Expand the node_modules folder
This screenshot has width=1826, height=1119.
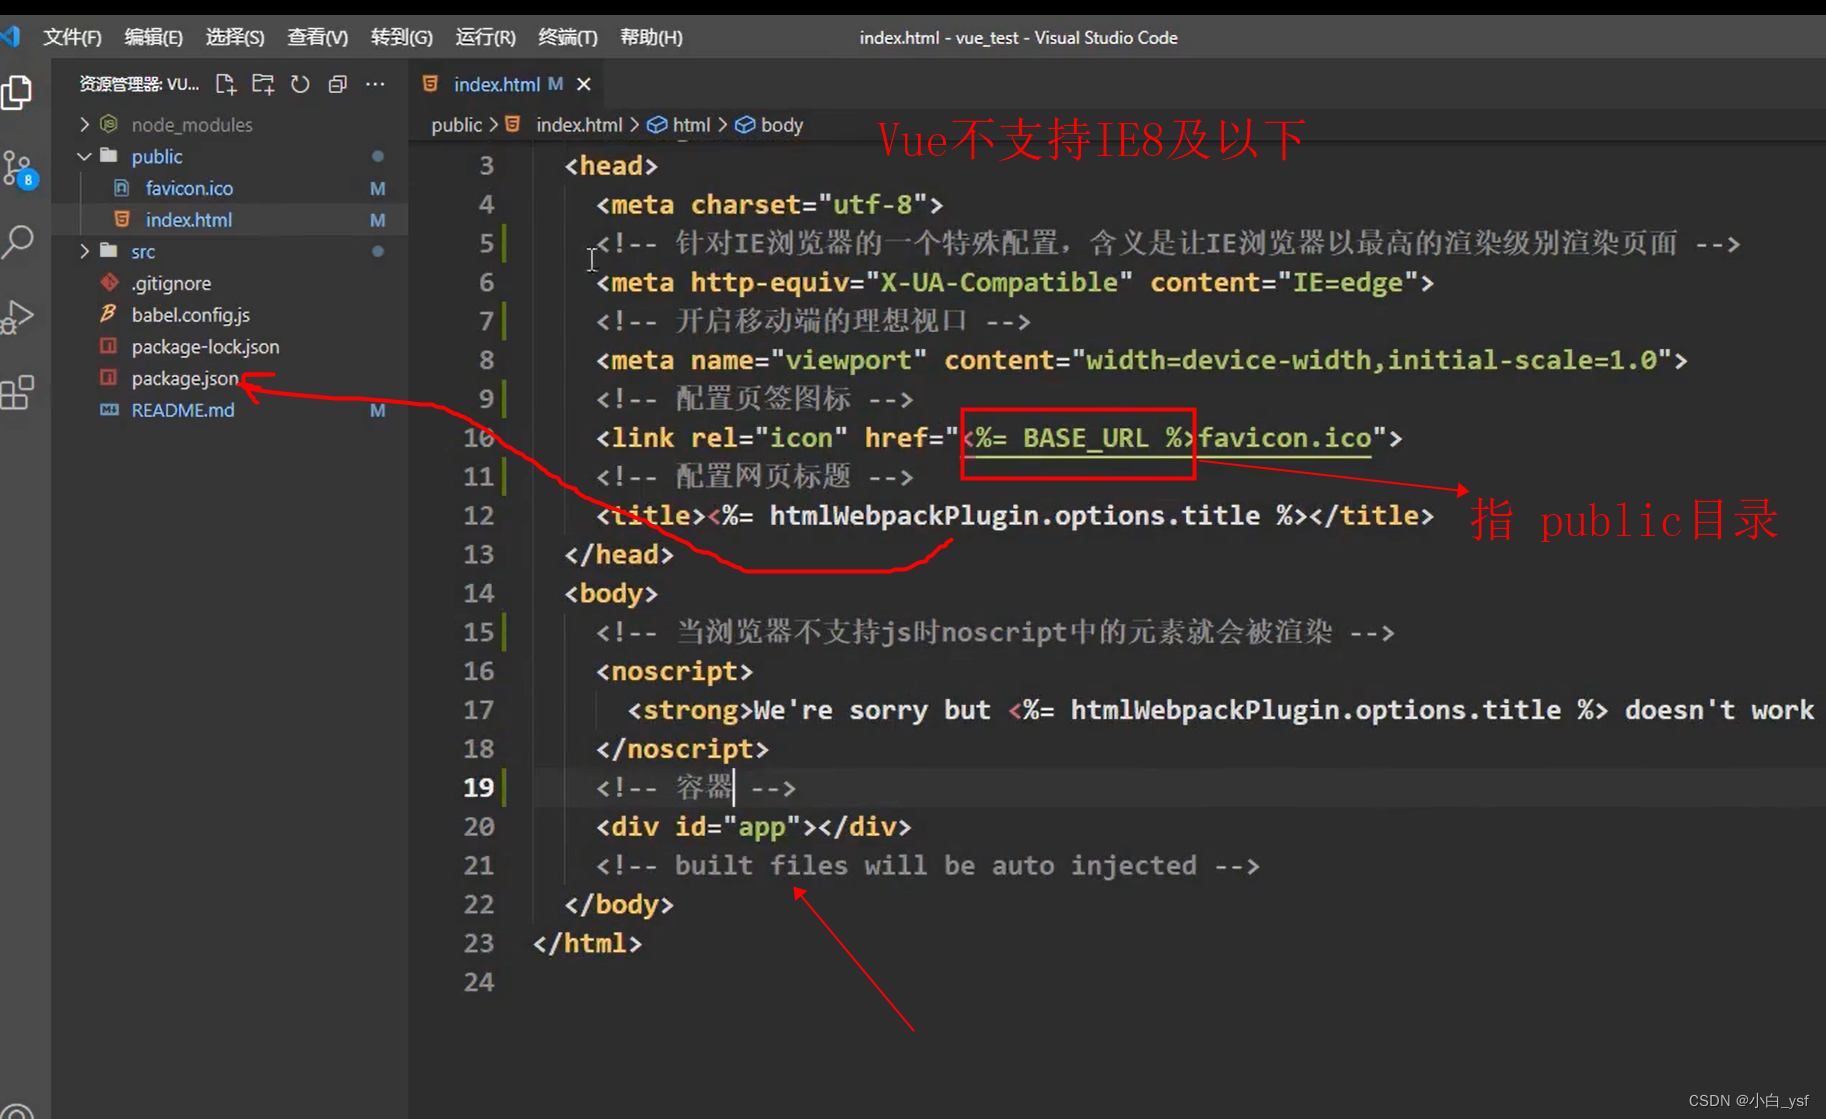click(84, 124)
